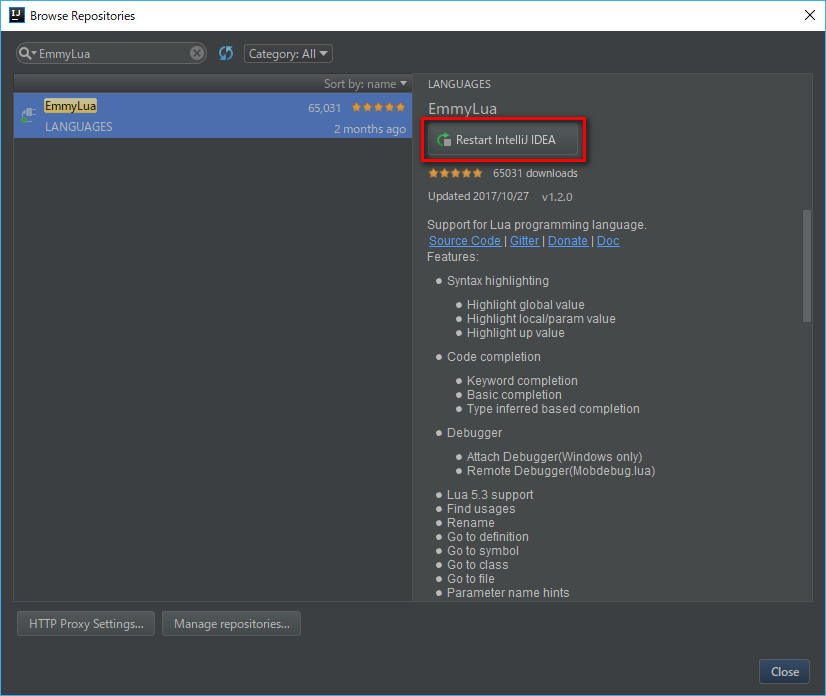Click the version 'v1.2.0' text
This screenshot has width=826, height=696.
click(x=557, y=197)
